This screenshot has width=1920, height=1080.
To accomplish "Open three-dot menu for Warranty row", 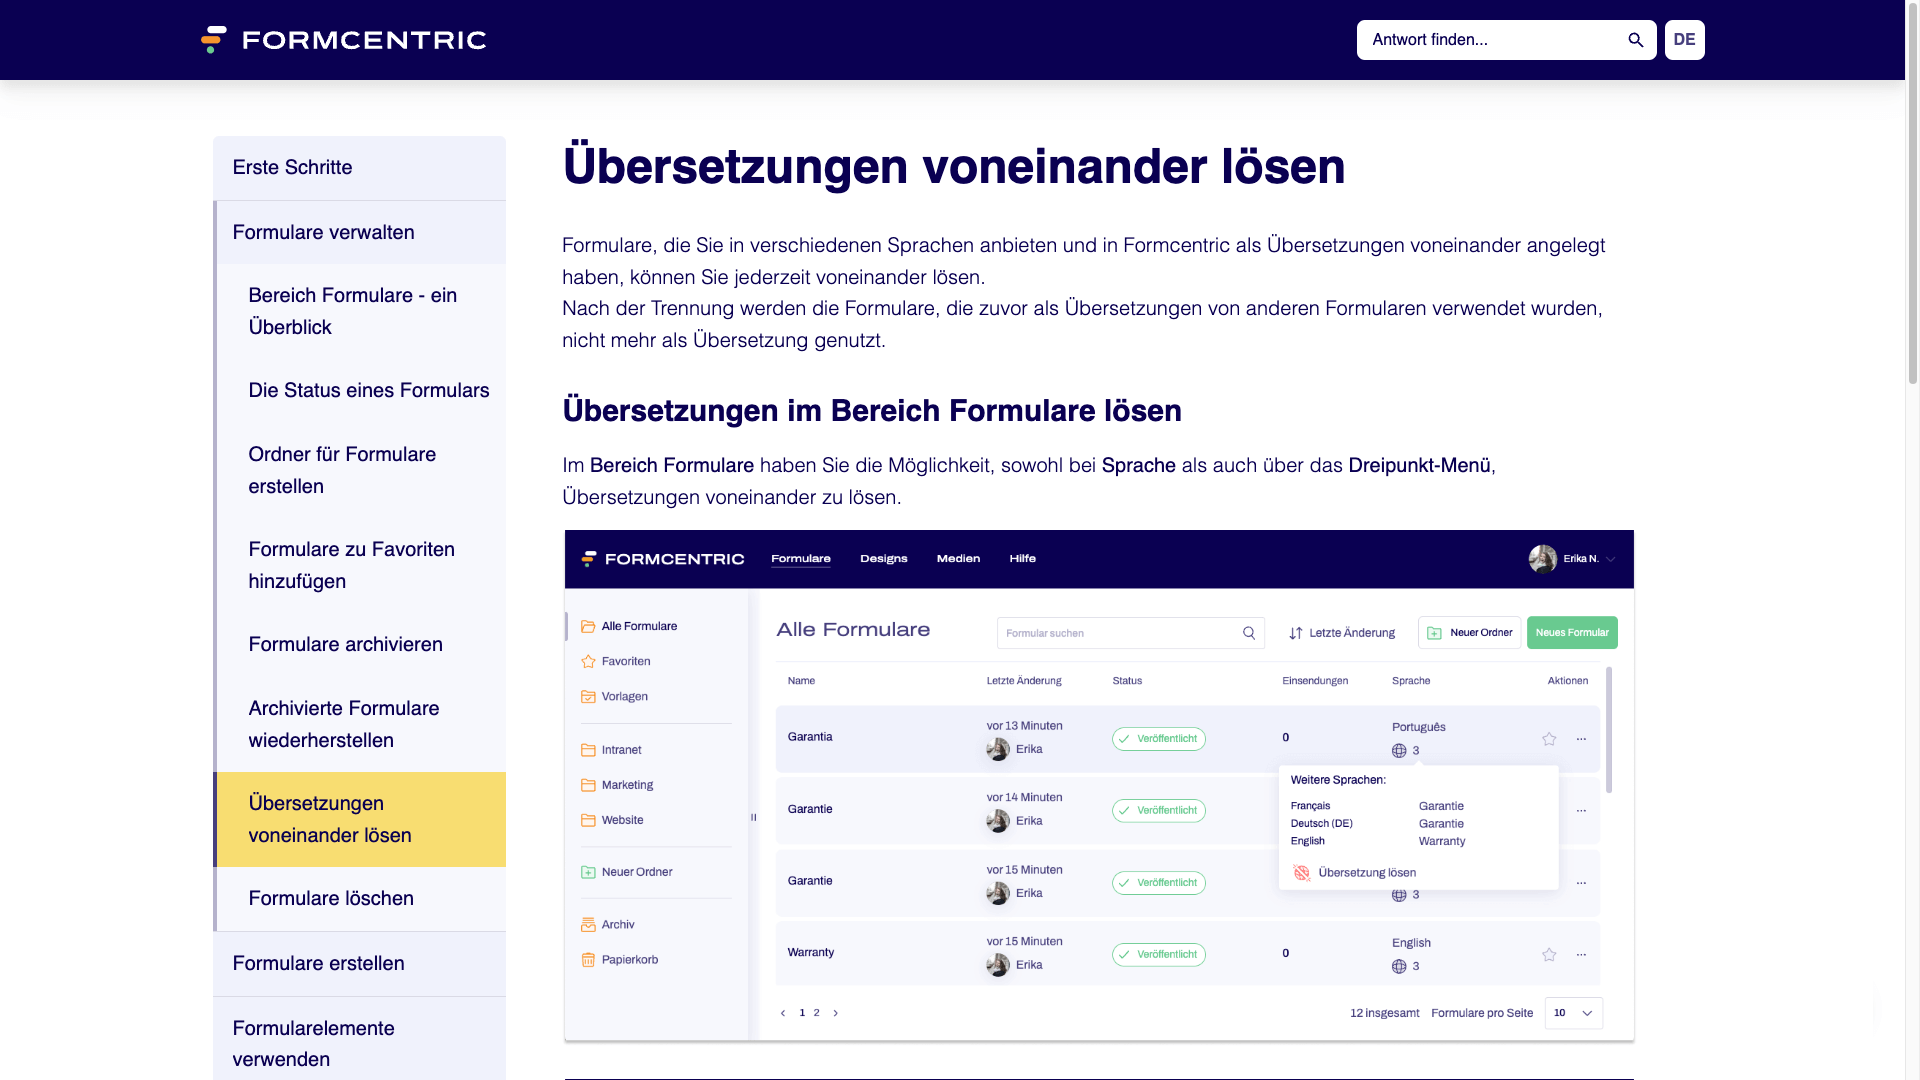I will 1581,955.
